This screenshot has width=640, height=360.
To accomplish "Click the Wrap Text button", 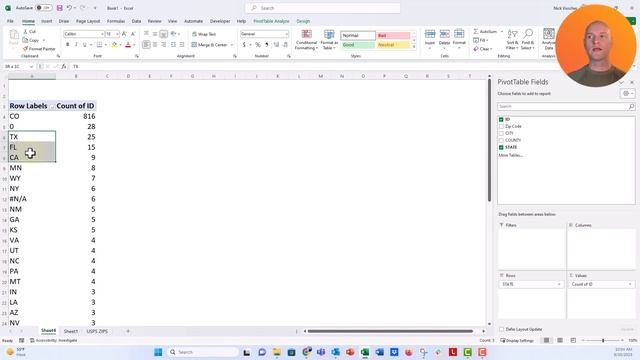I will tap(204, 34).
